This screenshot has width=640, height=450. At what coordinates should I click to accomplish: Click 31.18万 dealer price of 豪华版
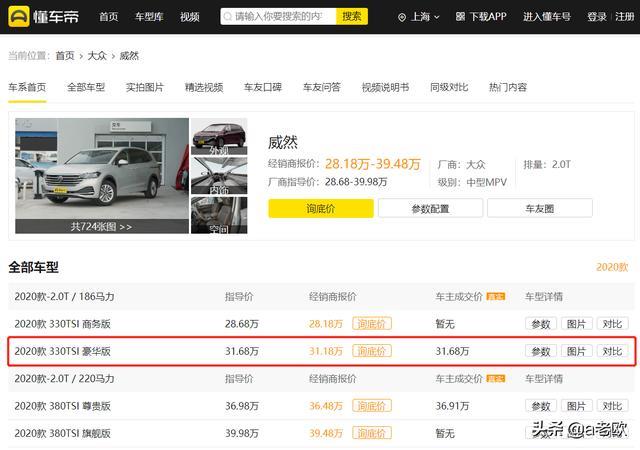[x=326, y=351]
